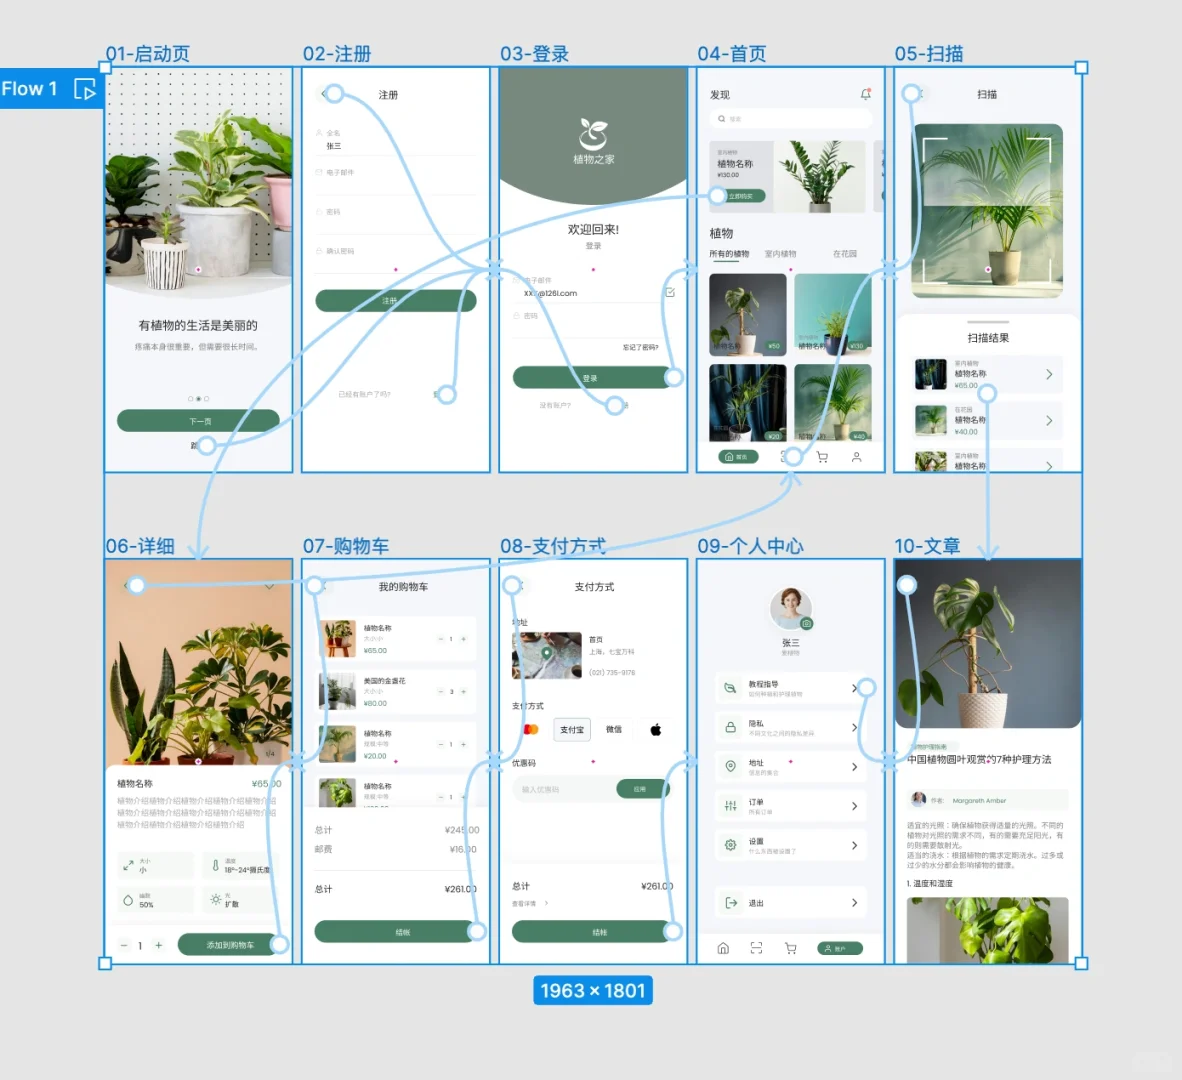
Task: Open the notification bell on the 发现 screen
Action: tap(866, 93)
